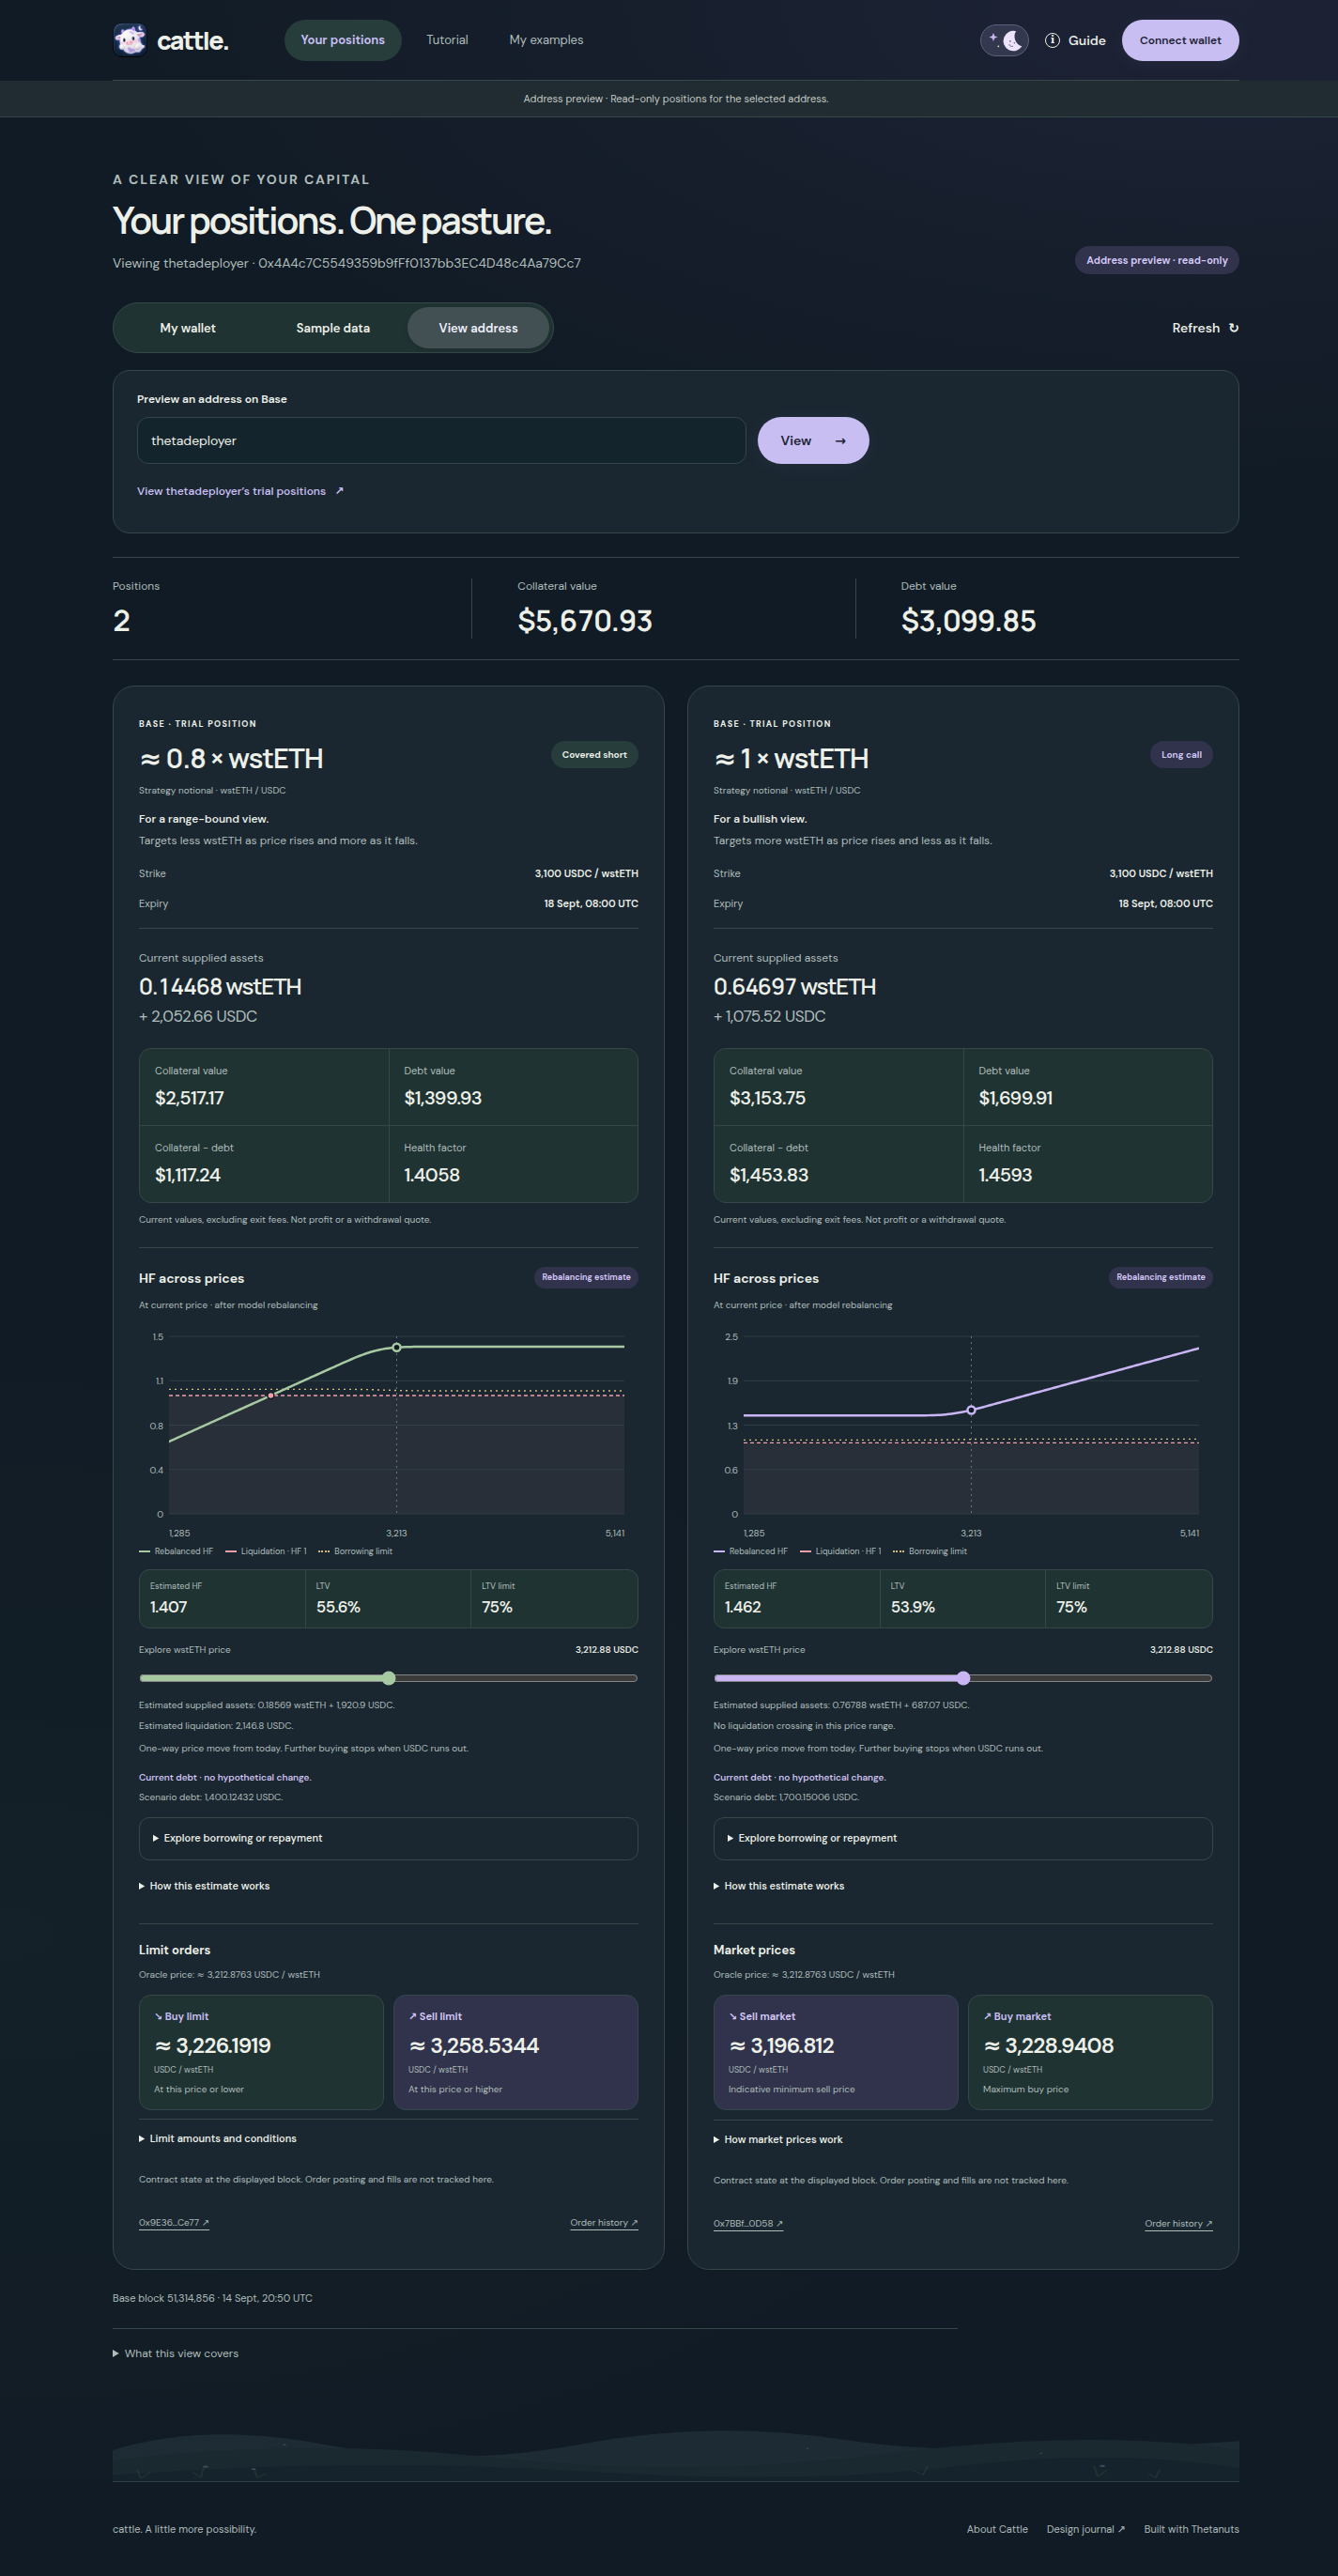Click the Collateral value $5,670.93 total
1338x2576 pixels.
585,621
